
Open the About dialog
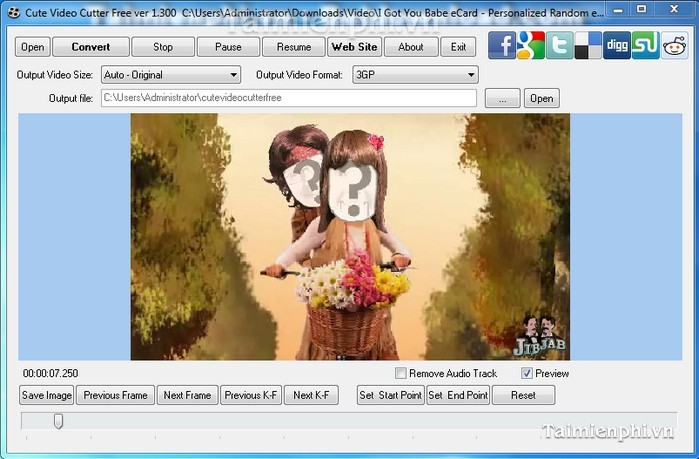411,47
